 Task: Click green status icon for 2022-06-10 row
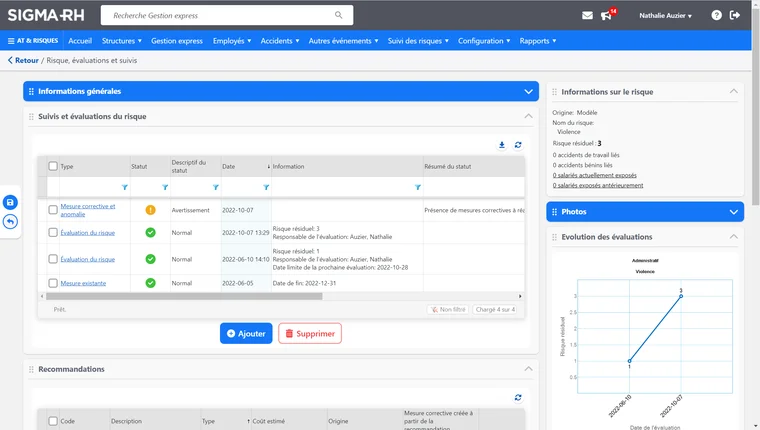[150, 259]
